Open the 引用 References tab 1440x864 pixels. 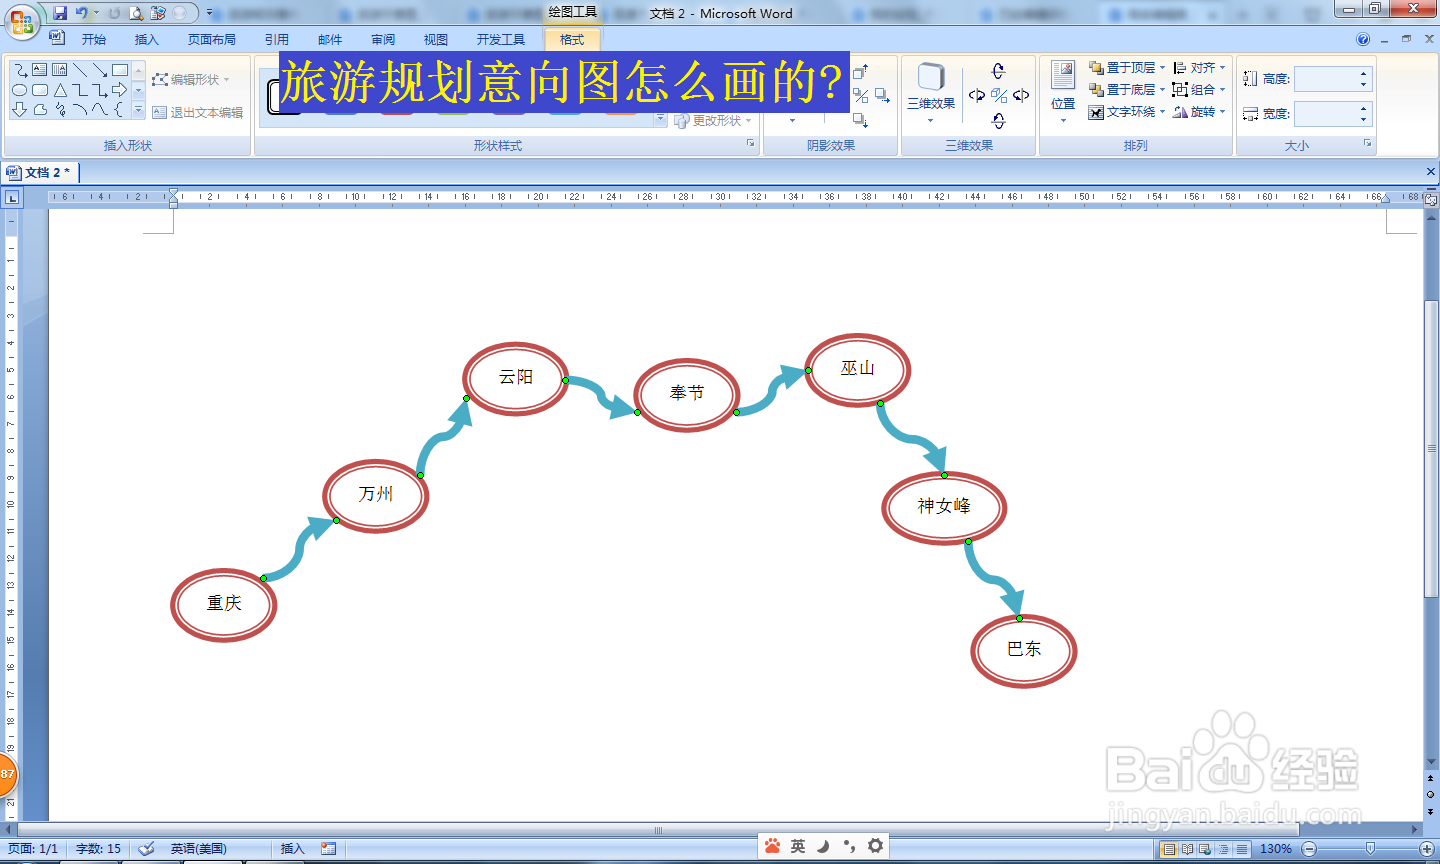(x=277, y=40)
